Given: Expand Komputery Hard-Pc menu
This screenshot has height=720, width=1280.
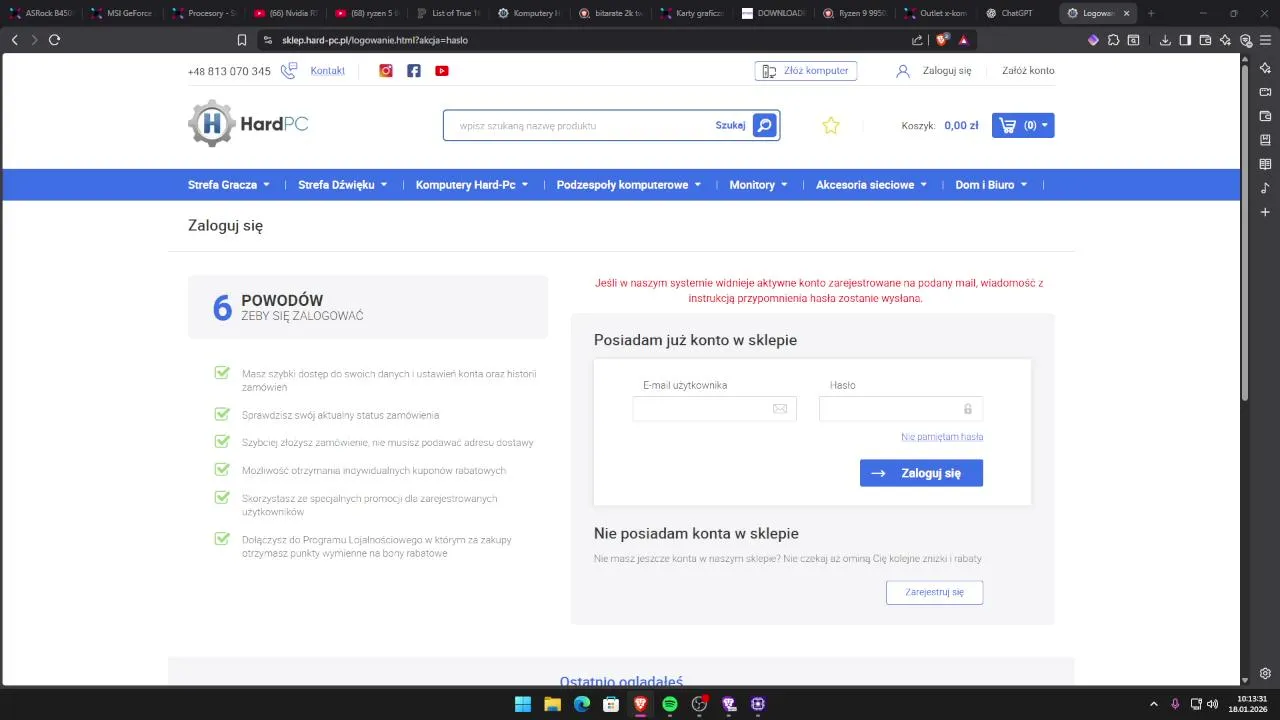Looking at the screenshot, I should pyautogui.click(x=472, y=185).
